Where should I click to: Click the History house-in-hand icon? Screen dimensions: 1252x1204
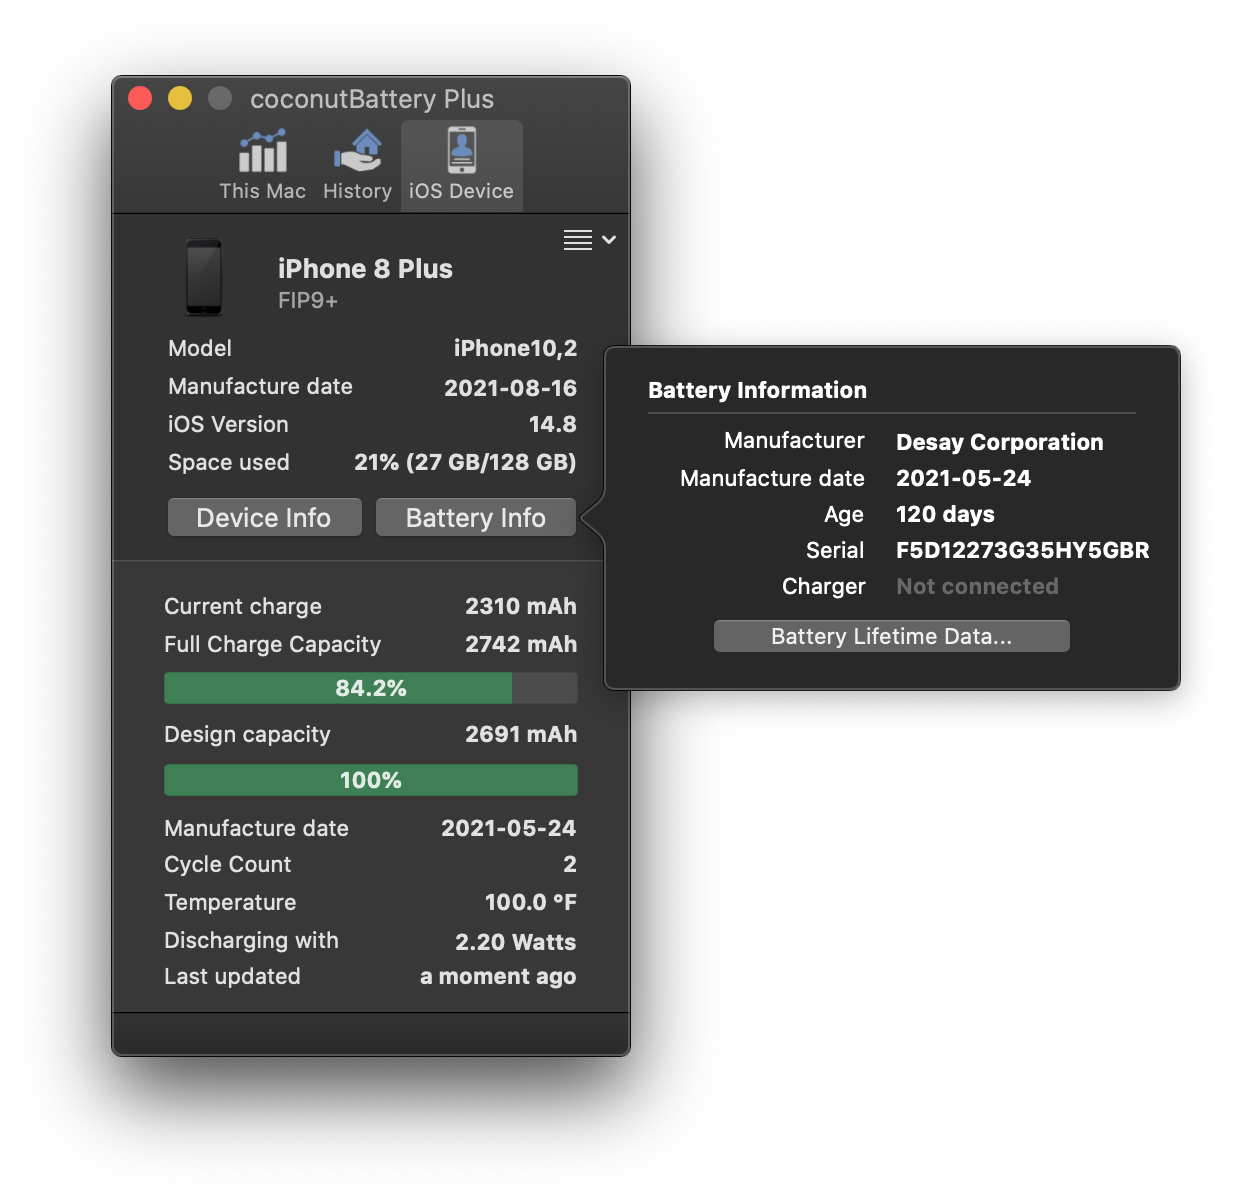pyautogui.click(x=358, y=151)
